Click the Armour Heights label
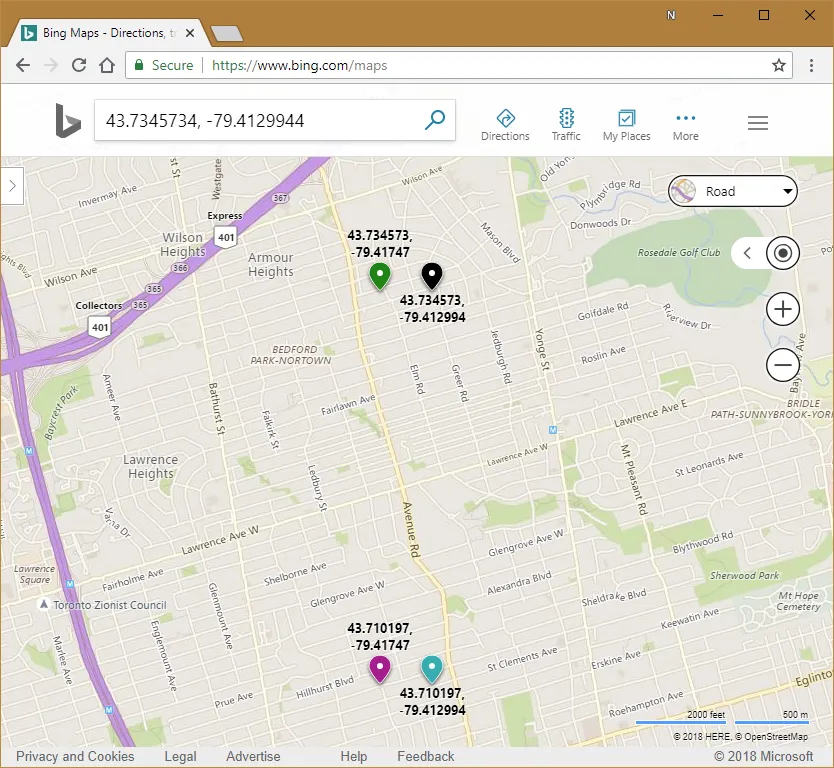The width and height of the screenshot is (834, 768). 271,264
